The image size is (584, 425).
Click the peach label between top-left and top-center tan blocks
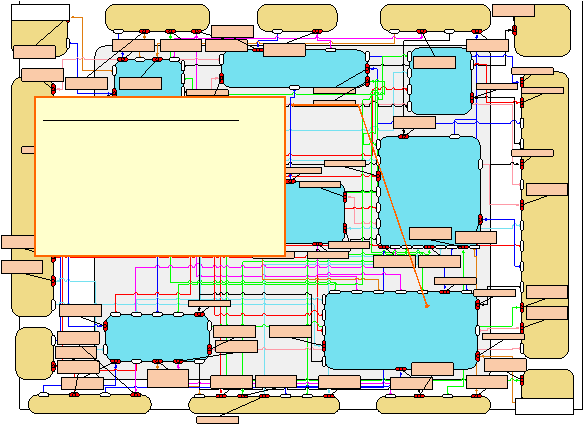click(x=232, y=31)
